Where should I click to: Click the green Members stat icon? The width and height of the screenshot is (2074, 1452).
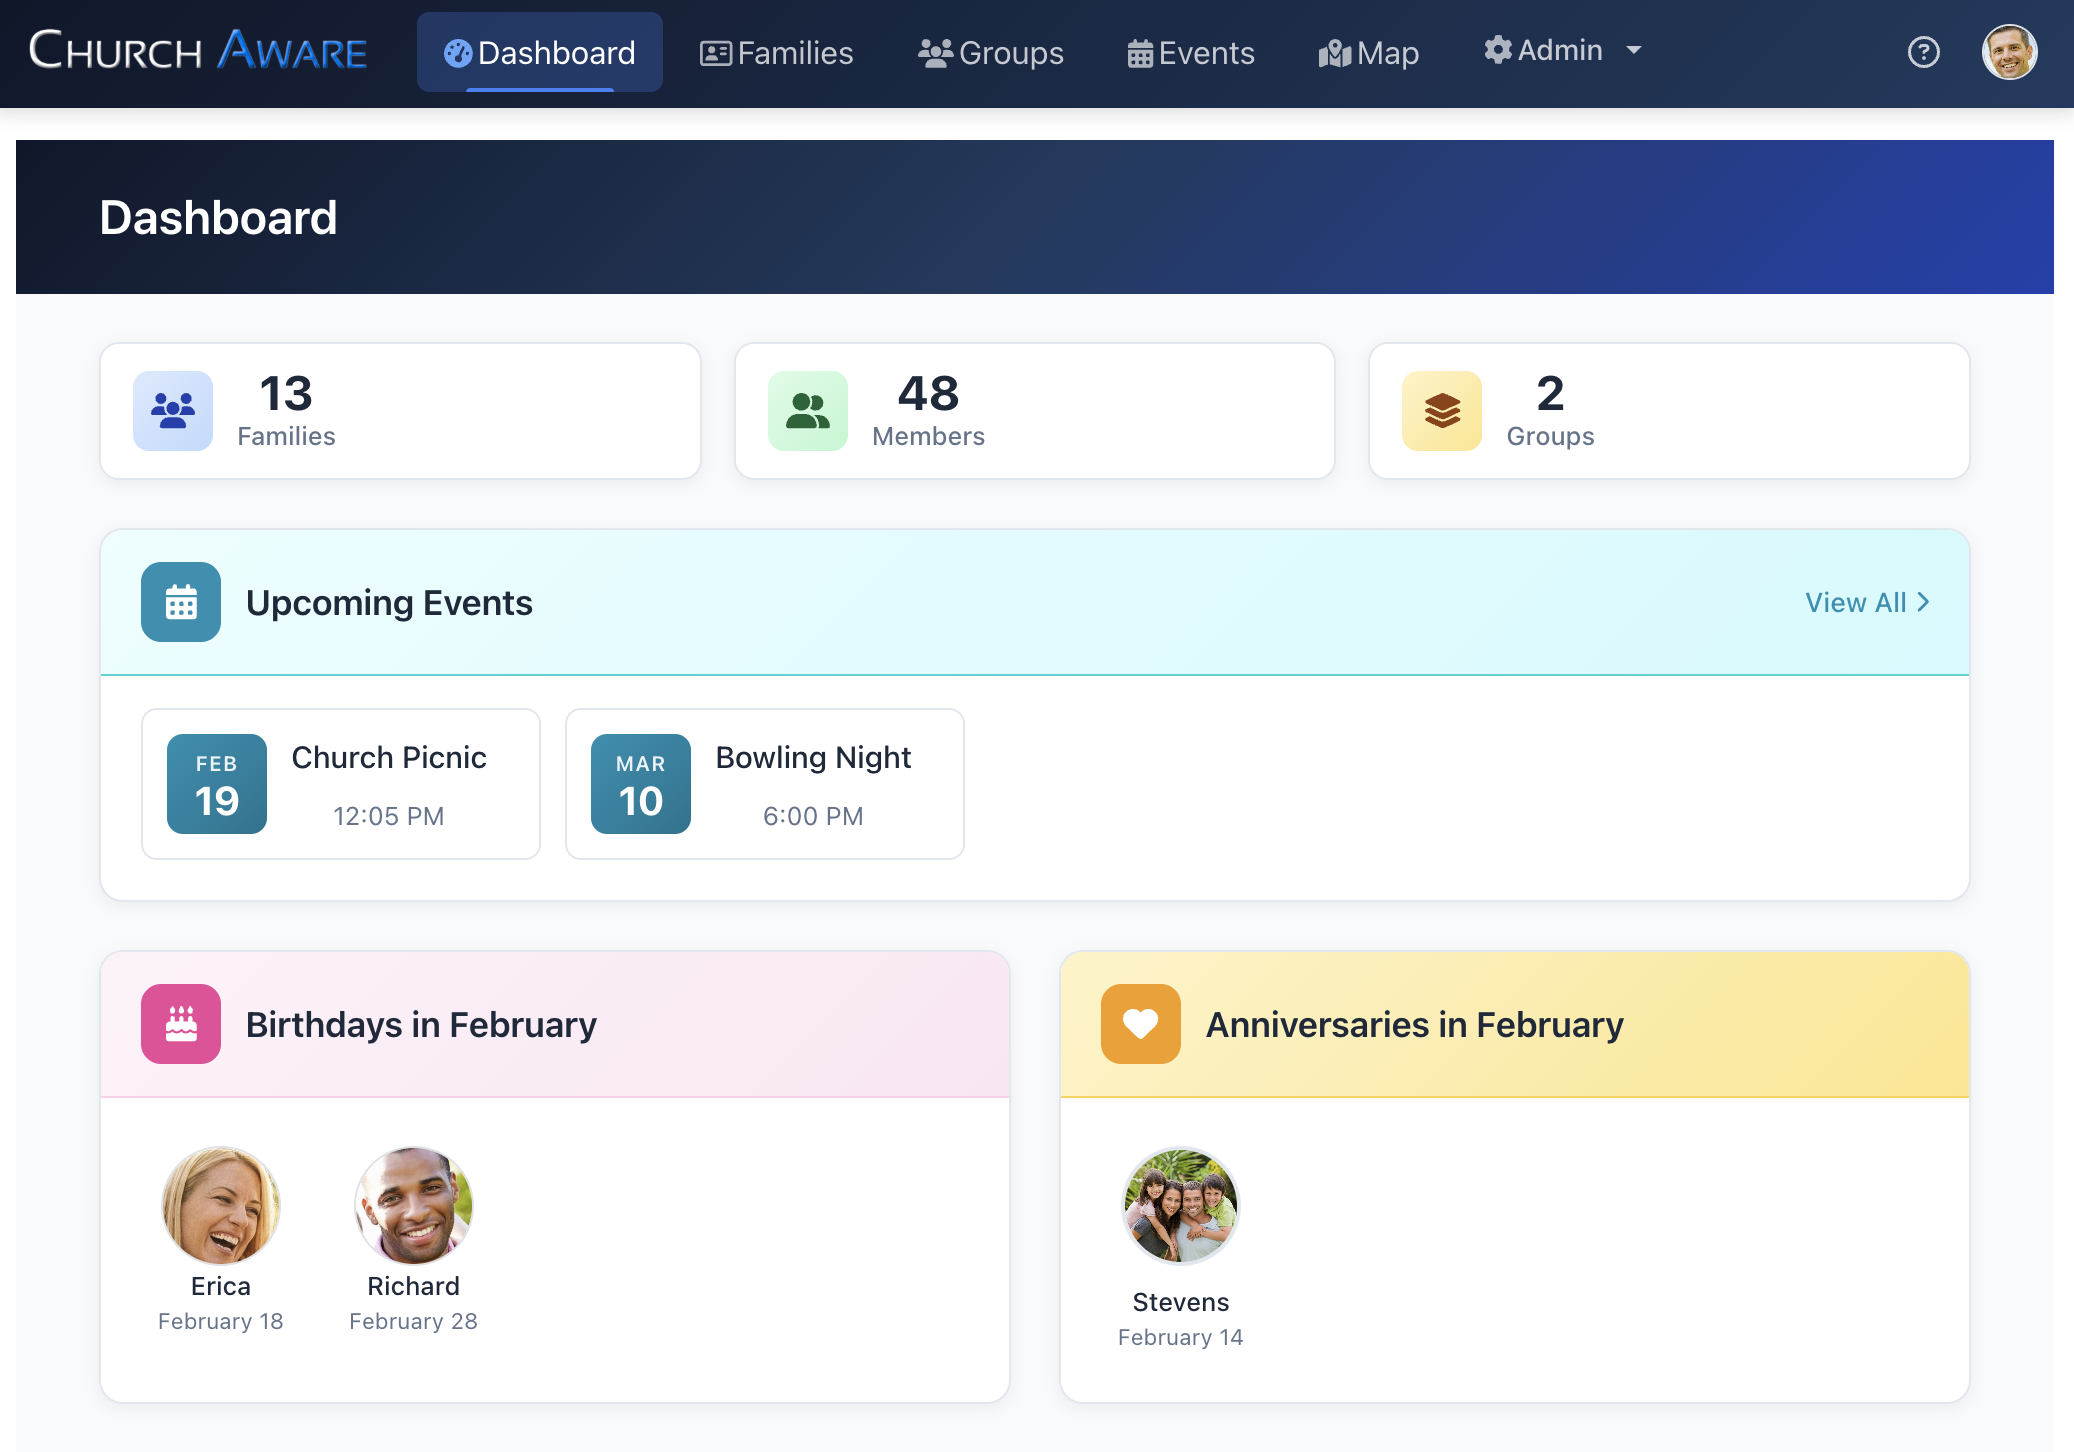[808, 411]
